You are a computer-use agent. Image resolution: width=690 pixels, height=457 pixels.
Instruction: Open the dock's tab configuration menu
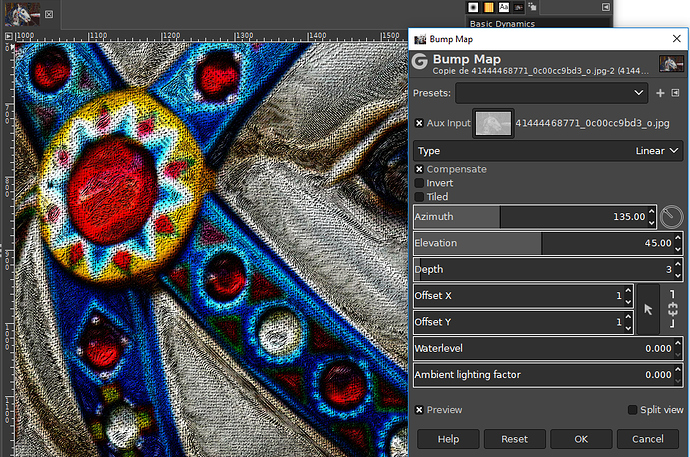606,7
